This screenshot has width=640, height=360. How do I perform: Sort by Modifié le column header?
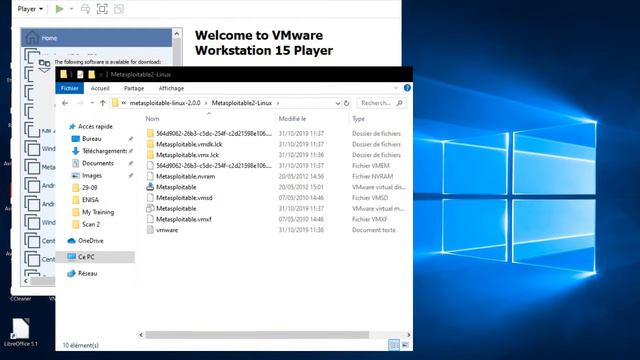coord(292,119)
